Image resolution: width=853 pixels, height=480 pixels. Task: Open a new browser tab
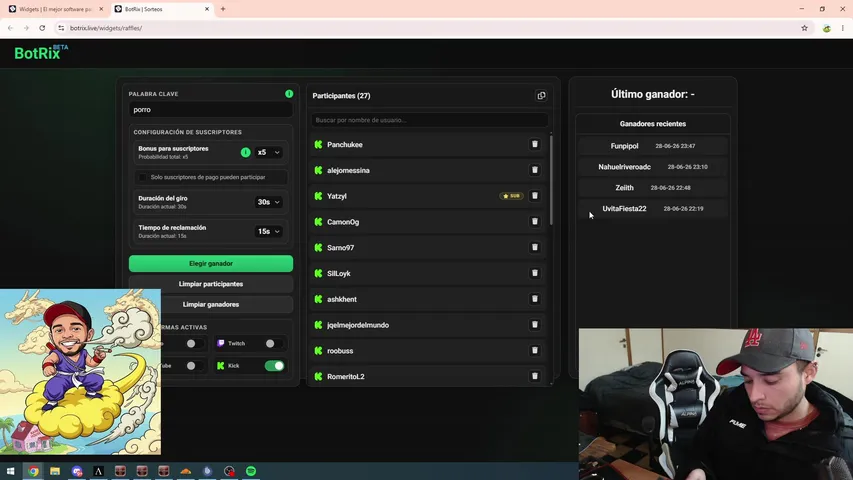(x=223, y=9)
